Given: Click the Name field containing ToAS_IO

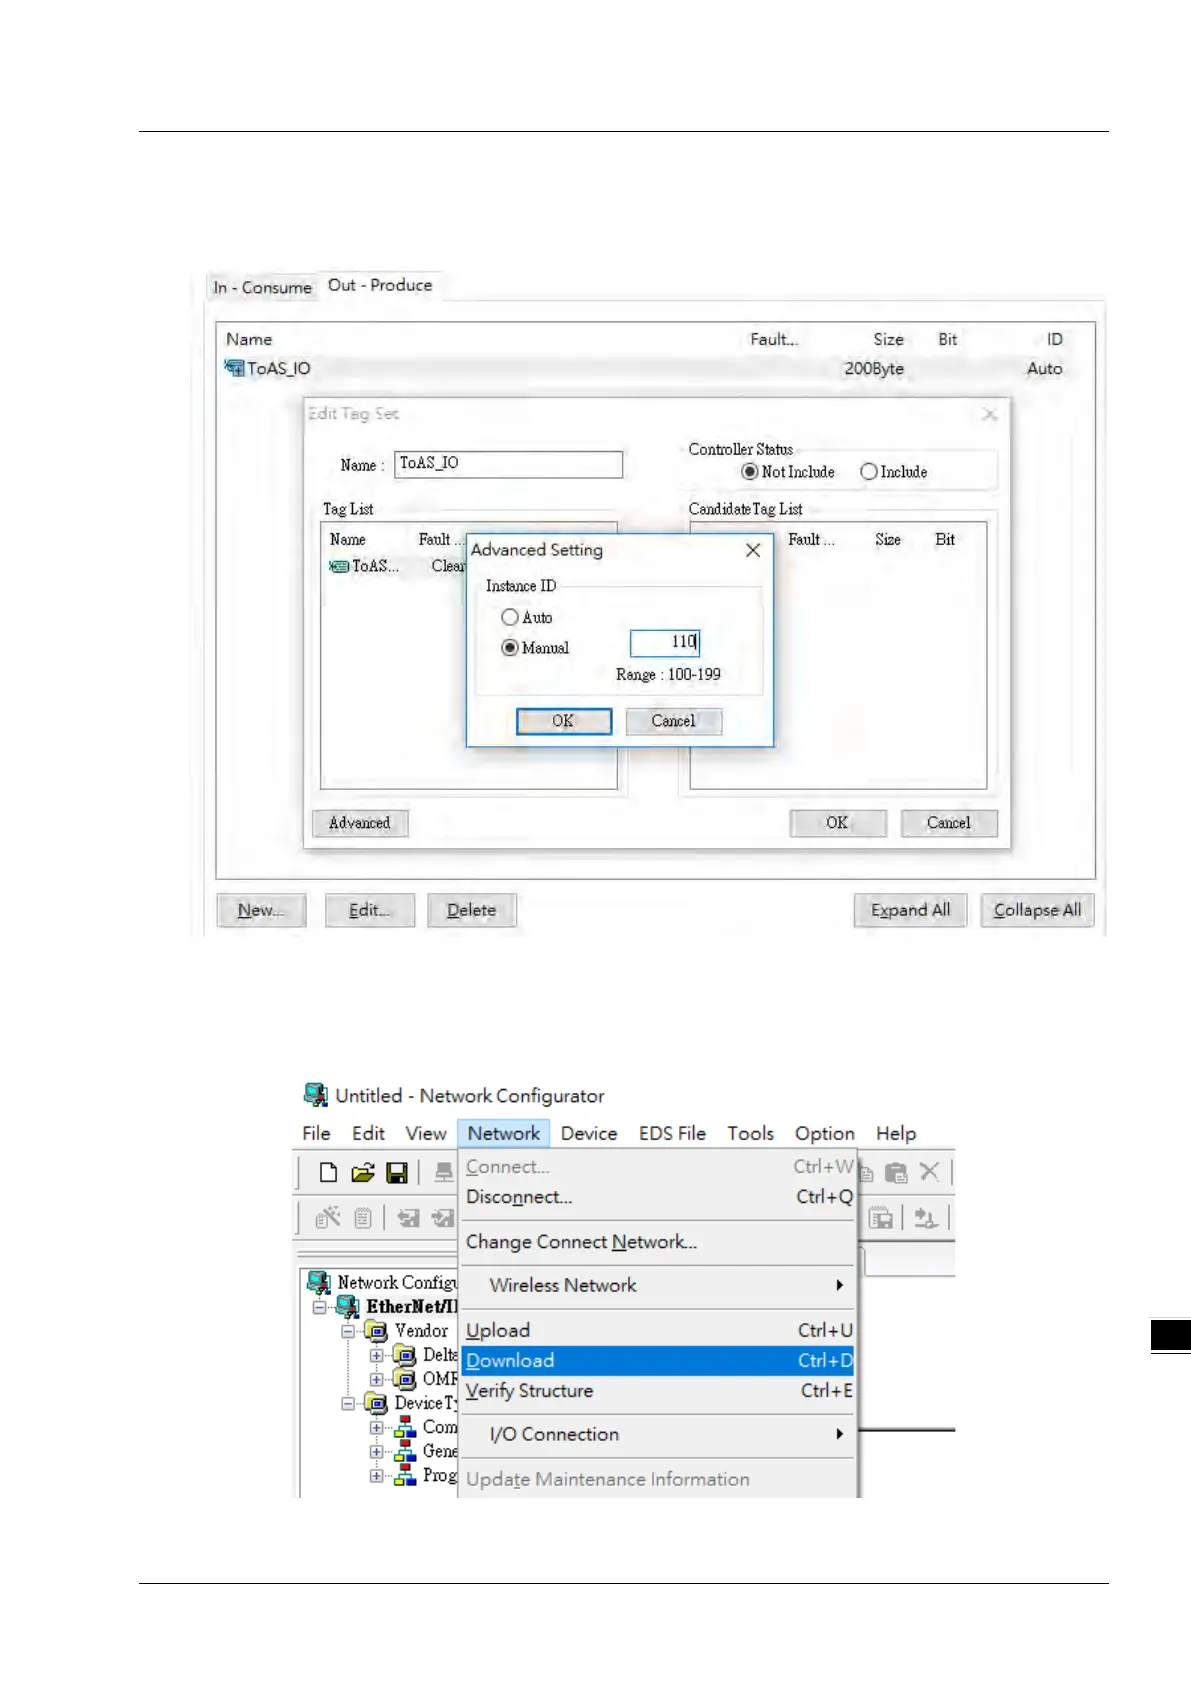Looking at the screenshot, I should [508, 464].
